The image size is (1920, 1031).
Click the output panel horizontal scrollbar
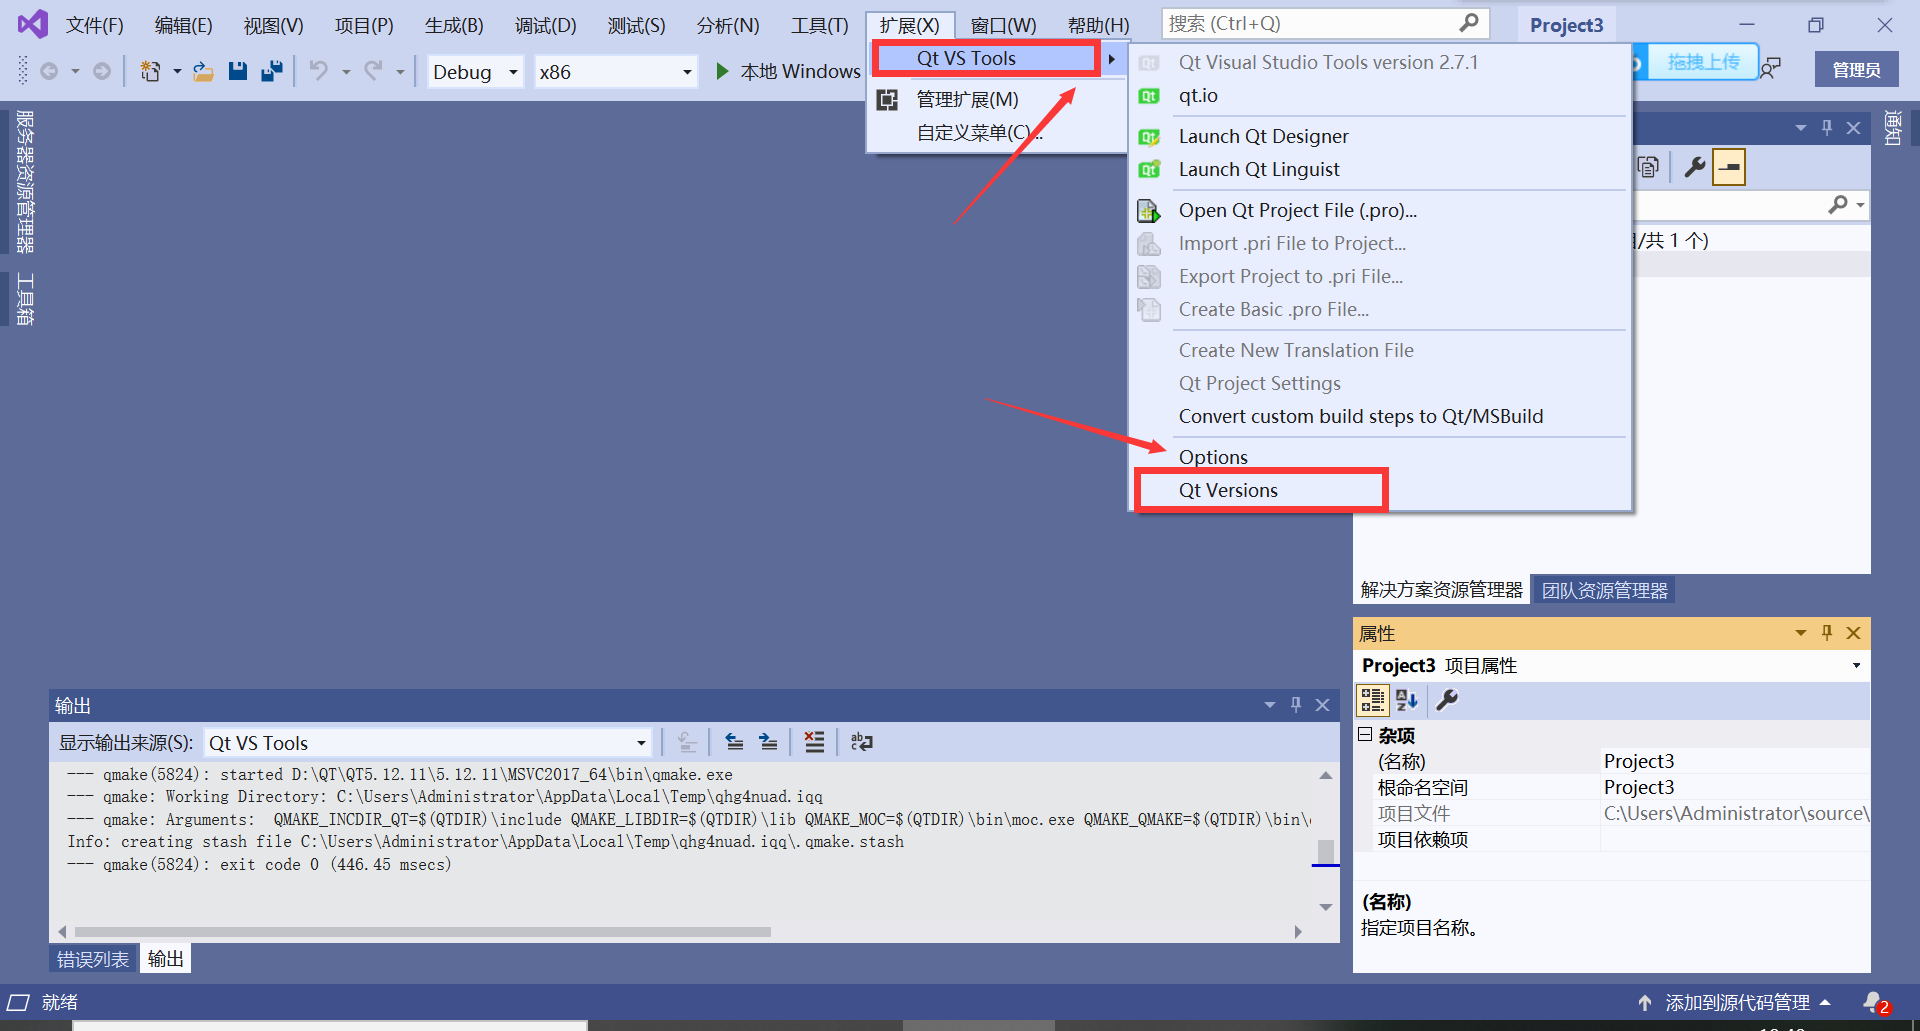[x=423, y=932]
